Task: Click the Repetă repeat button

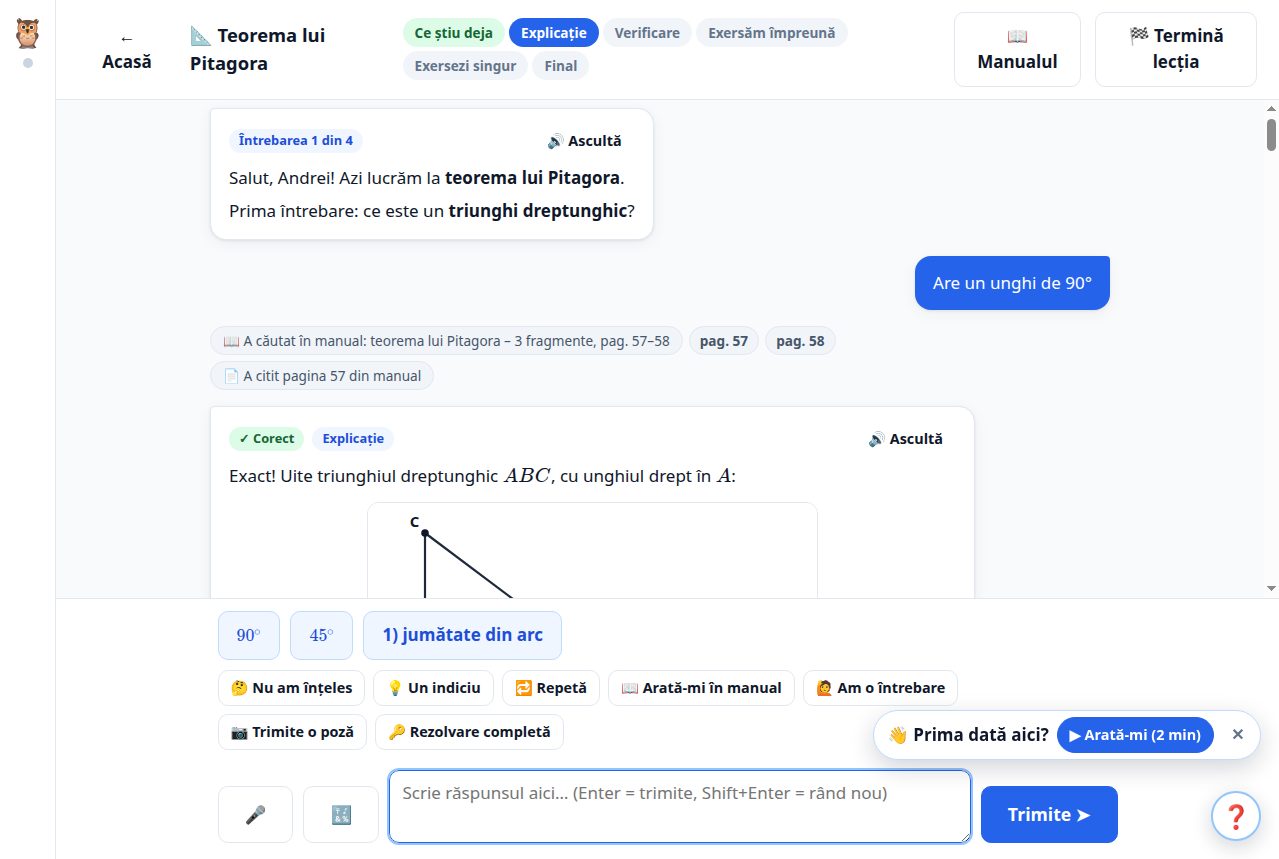Action: click(551, 688)
